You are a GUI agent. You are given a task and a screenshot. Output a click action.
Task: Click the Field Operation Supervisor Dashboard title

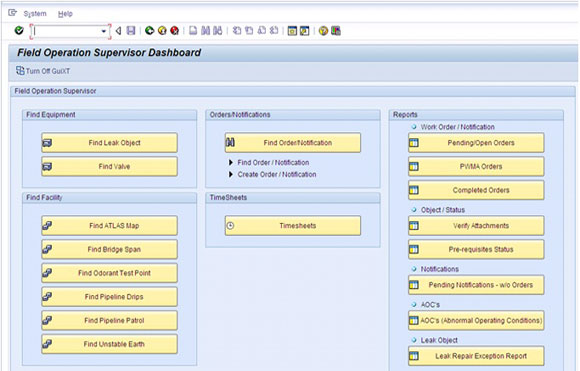(x=109, y=53)
